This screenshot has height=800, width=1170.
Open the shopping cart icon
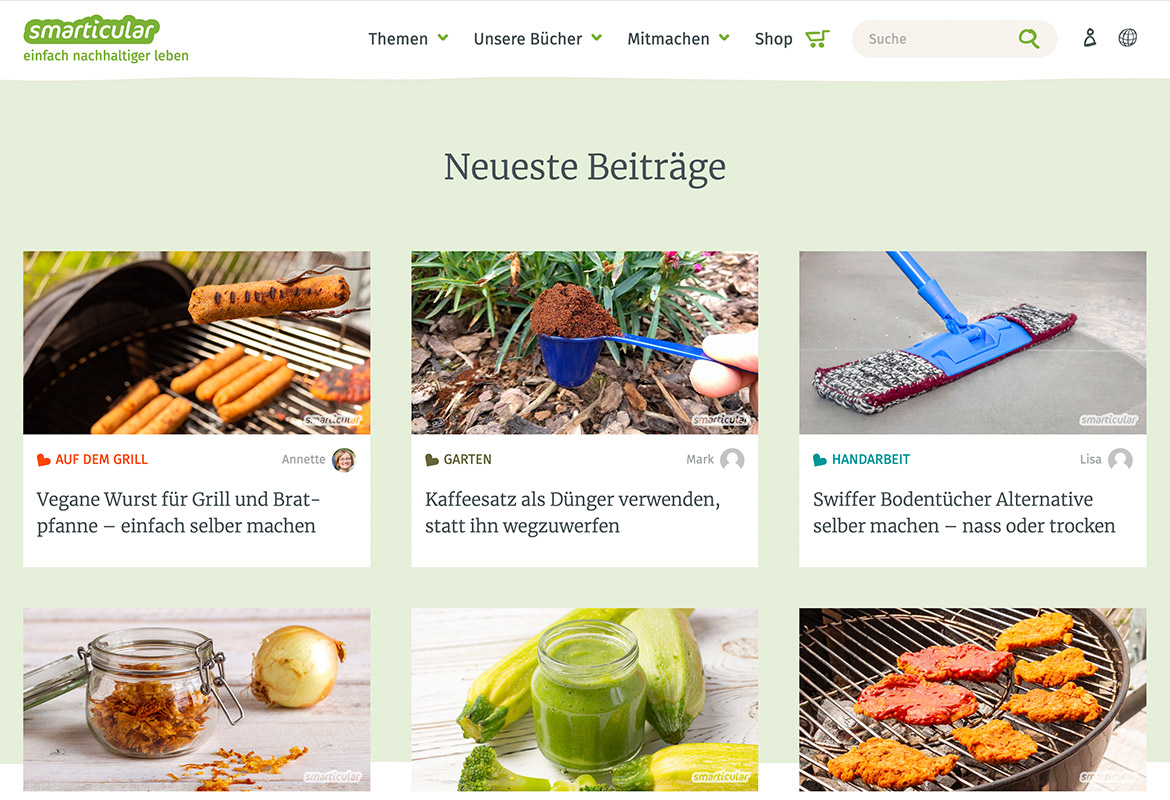(817, 39)
